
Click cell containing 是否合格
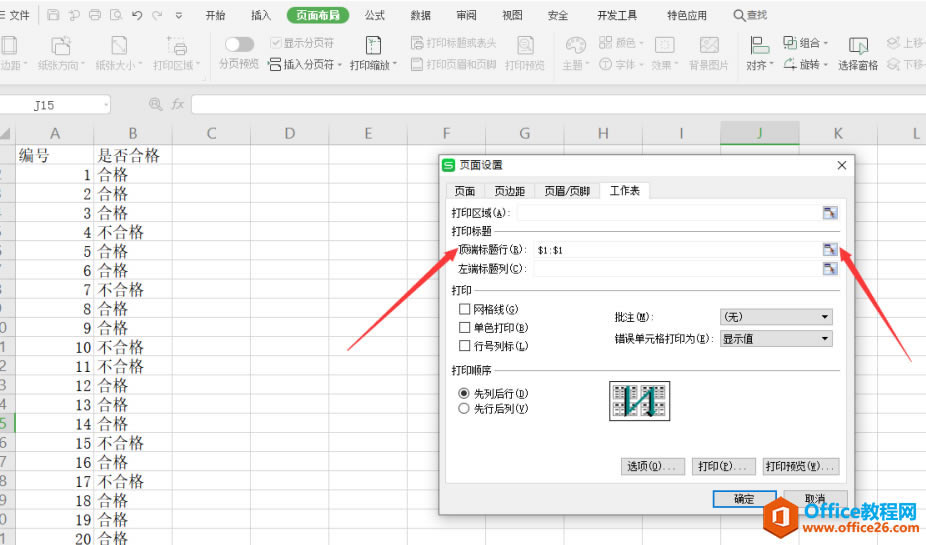[133, 155]
